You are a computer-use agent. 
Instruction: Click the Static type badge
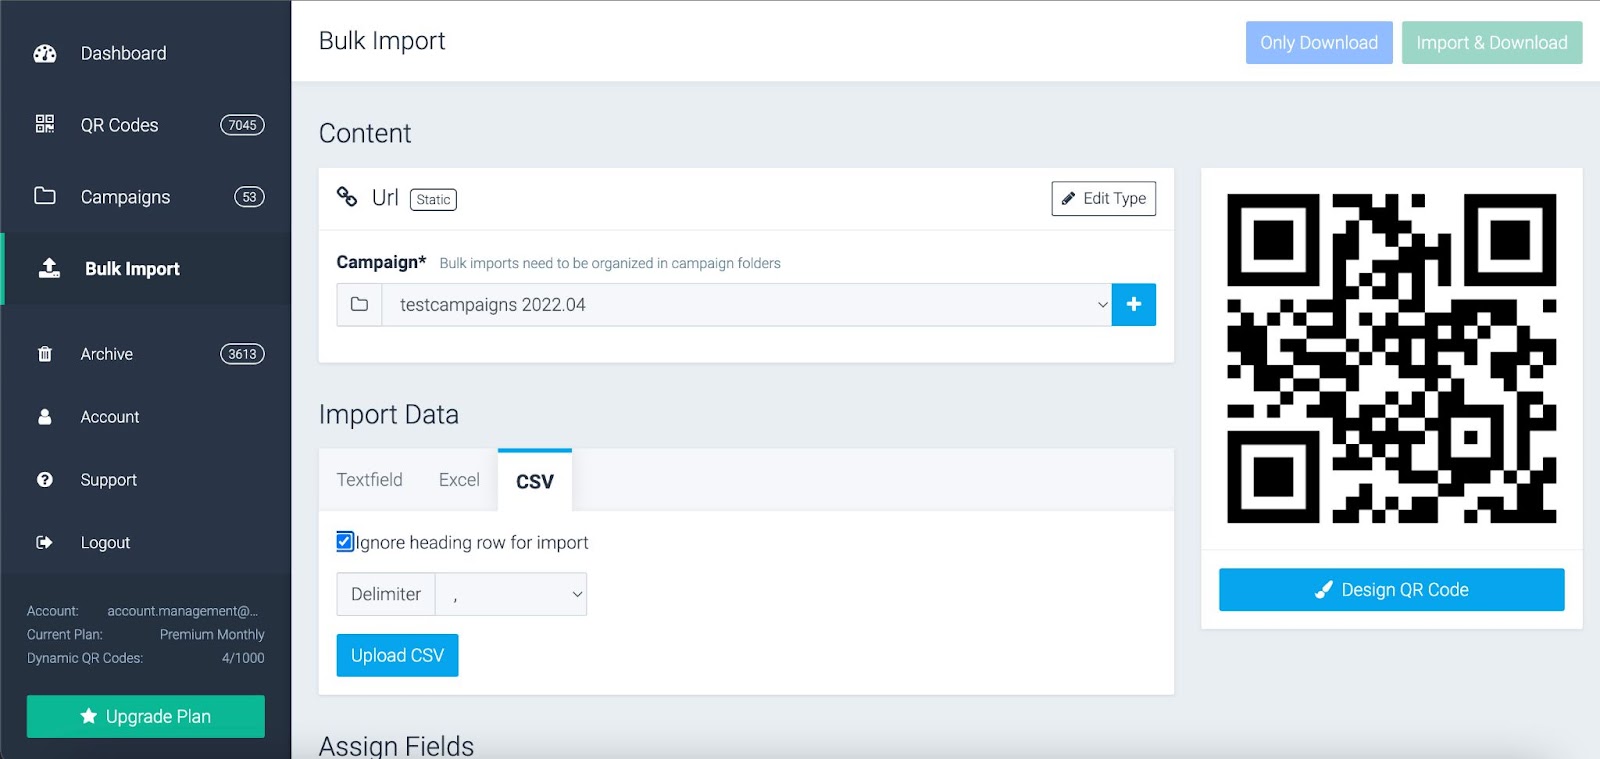(x=433, y=200)
